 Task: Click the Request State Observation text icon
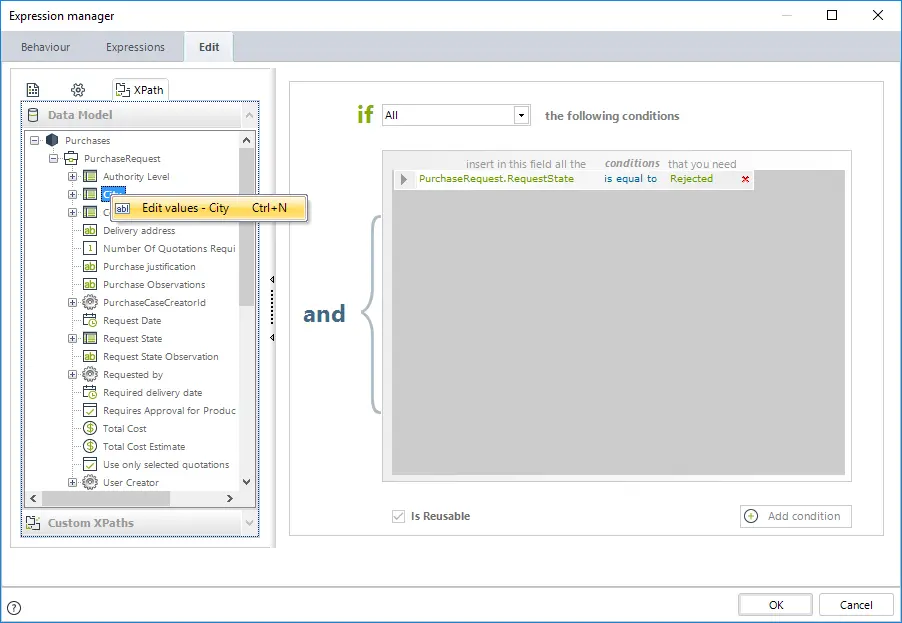(90, 357)
